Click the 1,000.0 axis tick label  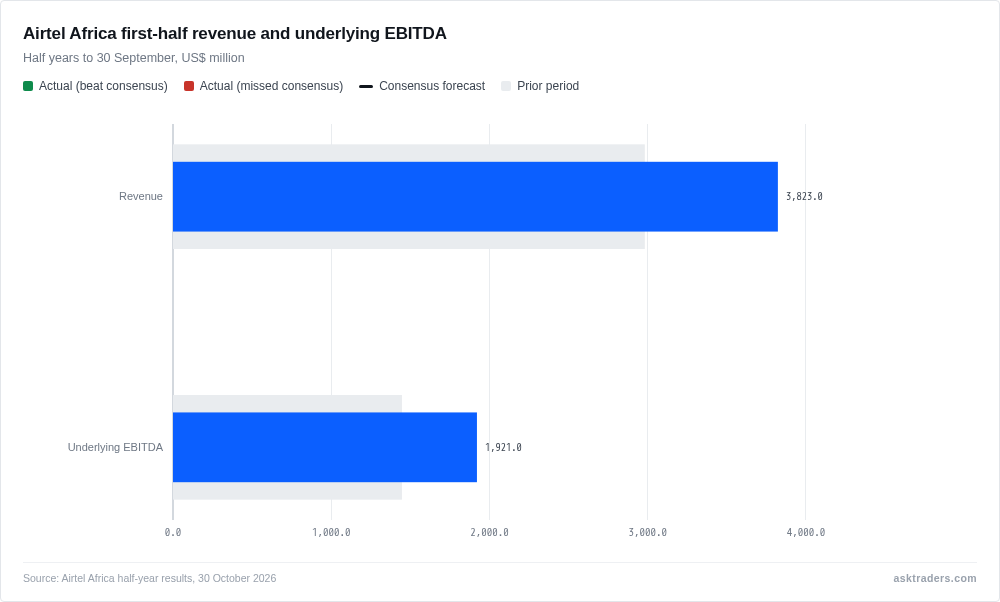click(331, 532)
